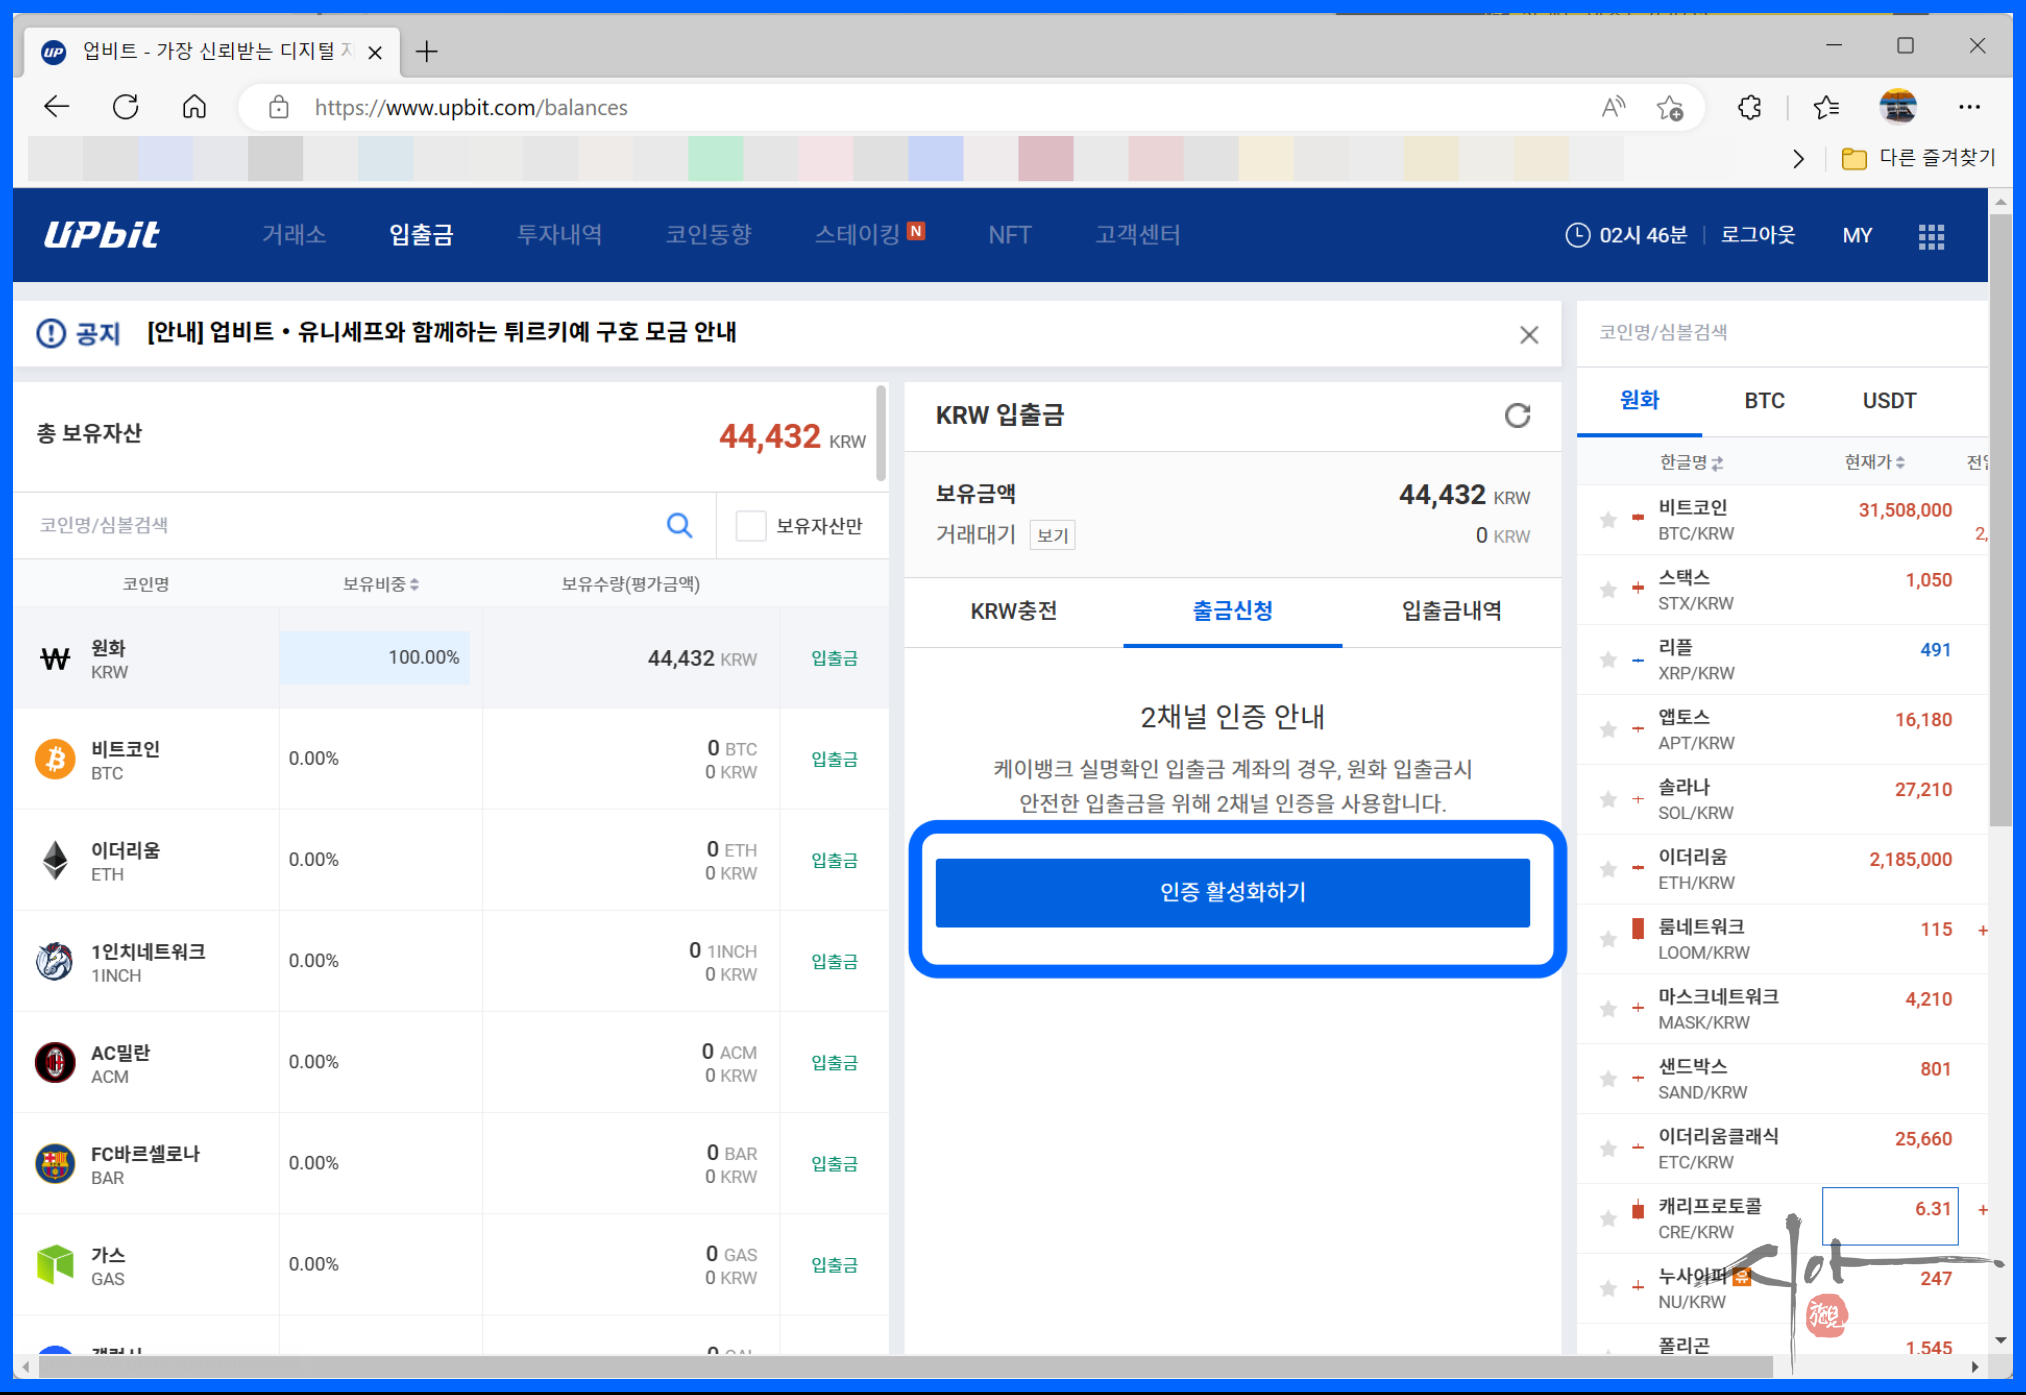
Task: Click 로그아웃 link in header
Action: coord(1757,235)
